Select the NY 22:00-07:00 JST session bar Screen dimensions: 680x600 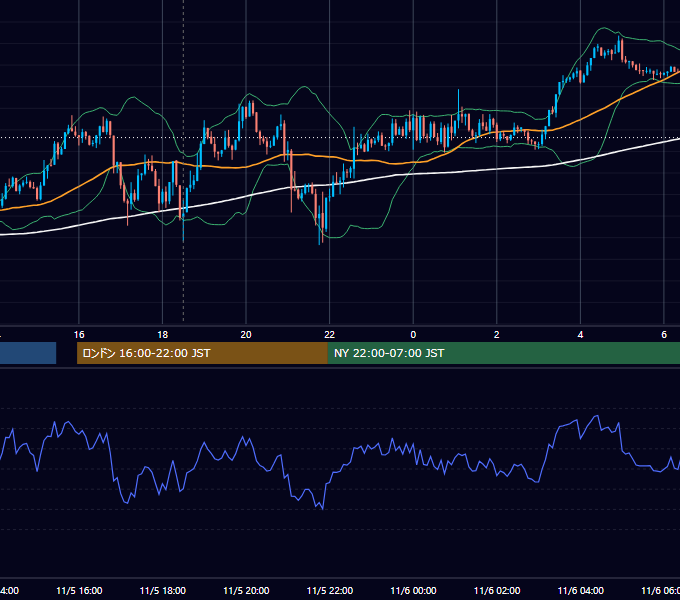pos(503,353)
